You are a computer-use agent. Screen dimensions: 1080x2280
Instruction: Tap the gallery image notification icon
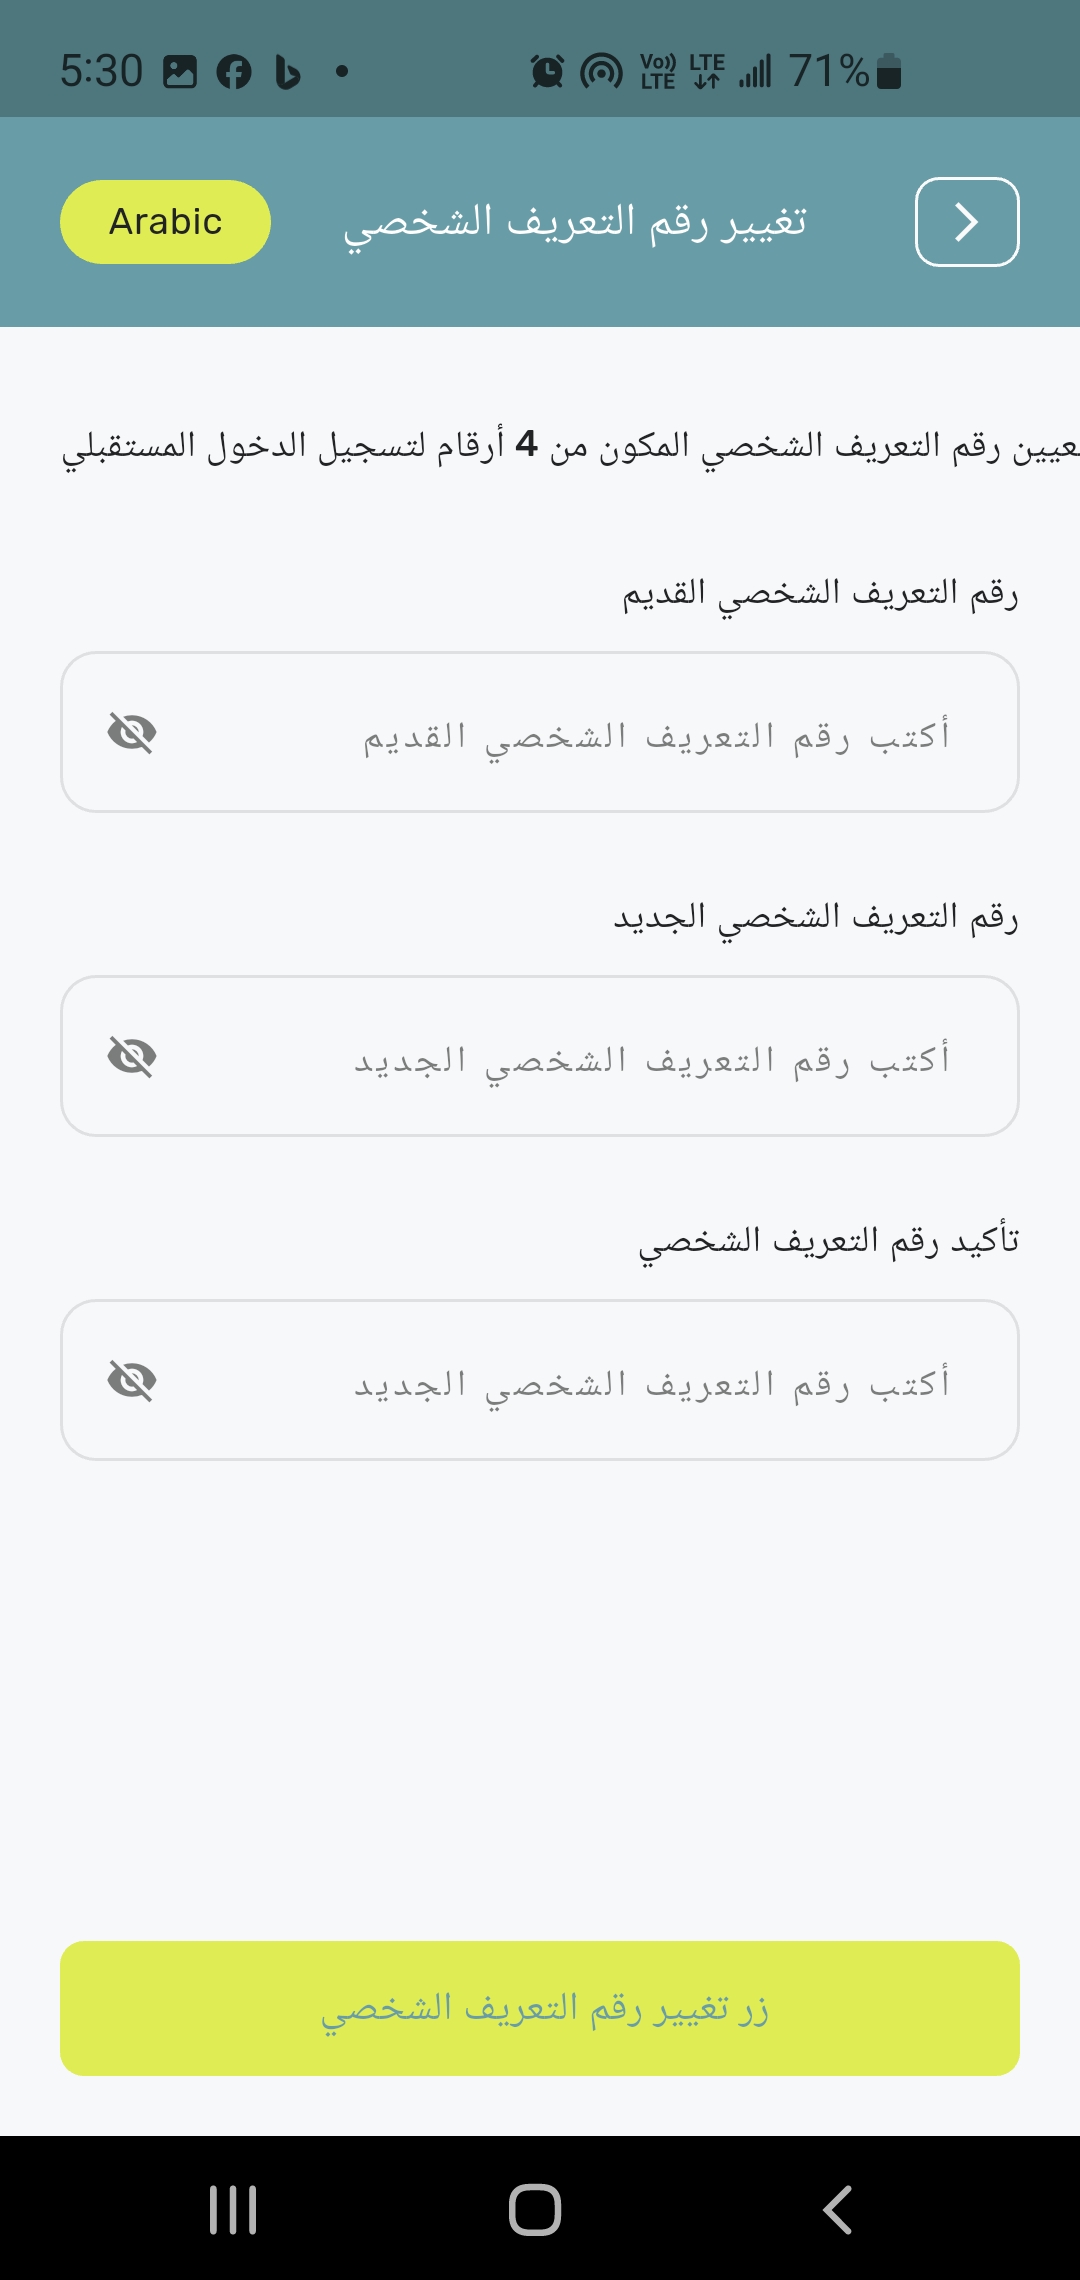pyautogui.click(x=180, y=72)
